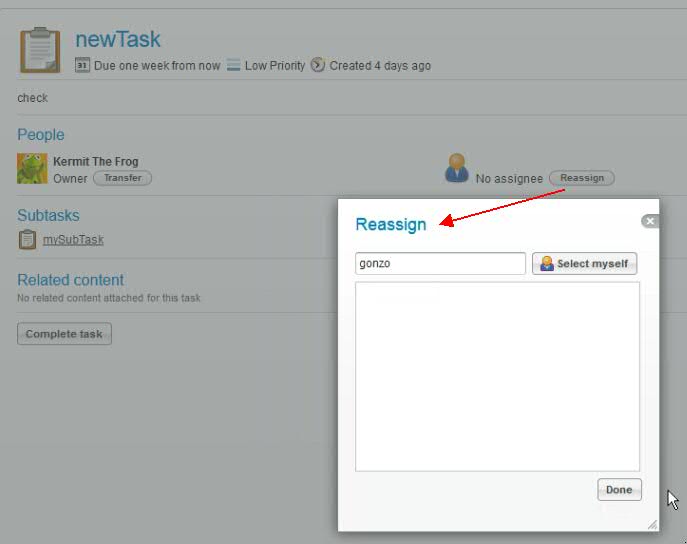Click 'No related content attached' text
This screenshot has height=544, width=687.
coord(109,298)
